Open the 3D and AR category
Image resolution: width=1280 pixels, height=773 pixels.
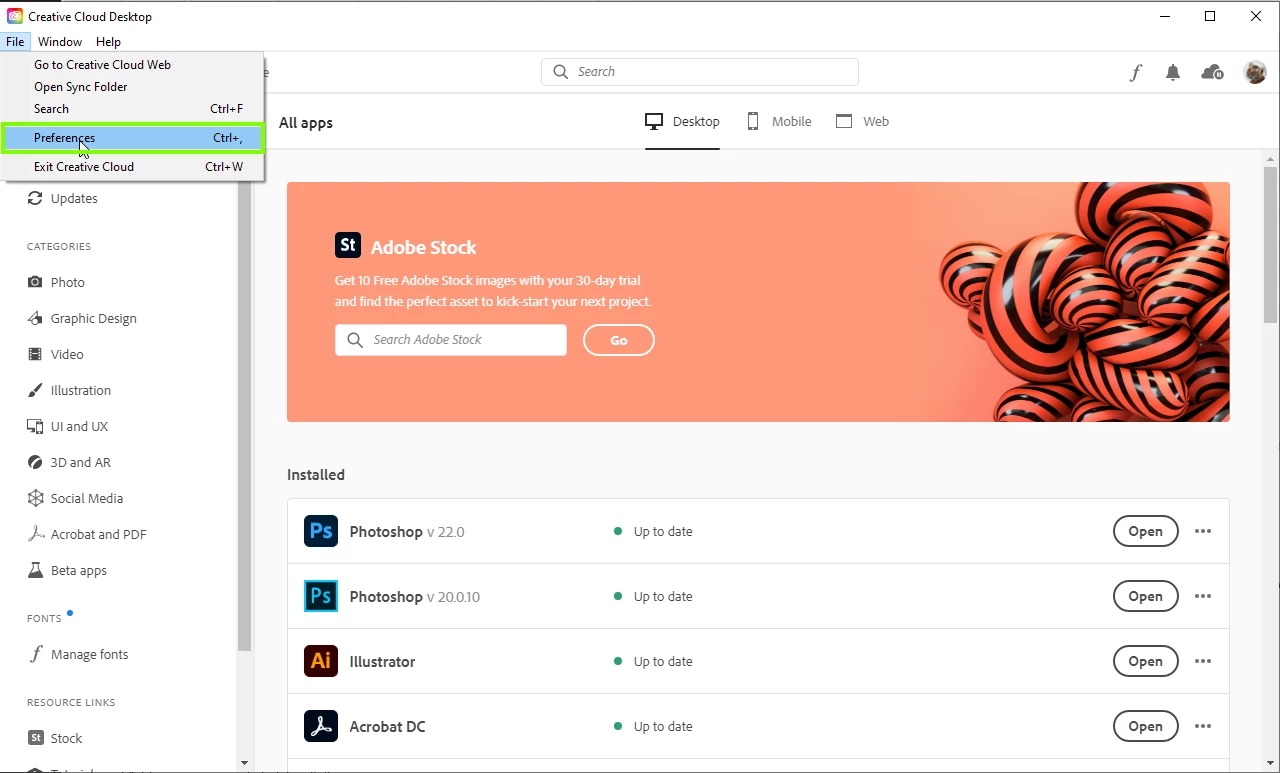pyautogui.click(x=69, y=462)
